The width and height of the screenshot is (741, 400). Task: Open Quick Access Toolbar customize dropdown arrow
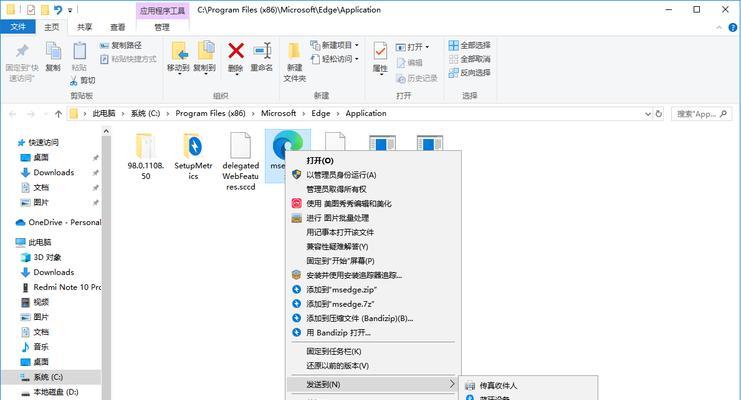click(x=70, y=10)
